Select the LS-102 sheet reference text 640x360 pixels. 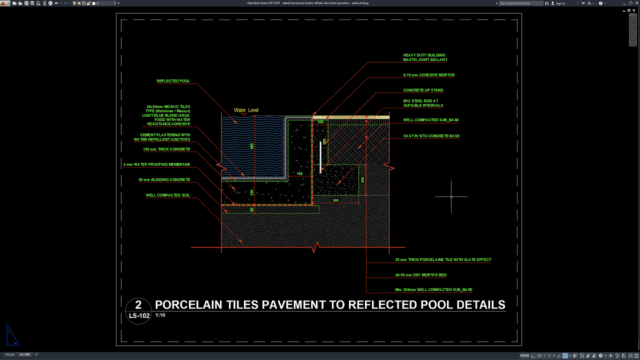(x=139, y=316)
